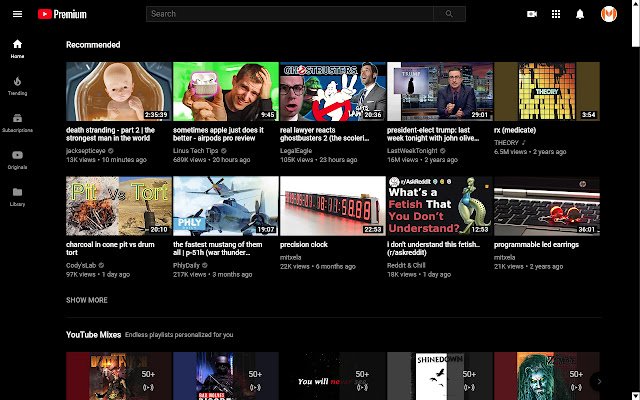This screenshot has width=640, height=400.
Task: Open the YouTube apps grid icon
Action: [x=556, y=14]
